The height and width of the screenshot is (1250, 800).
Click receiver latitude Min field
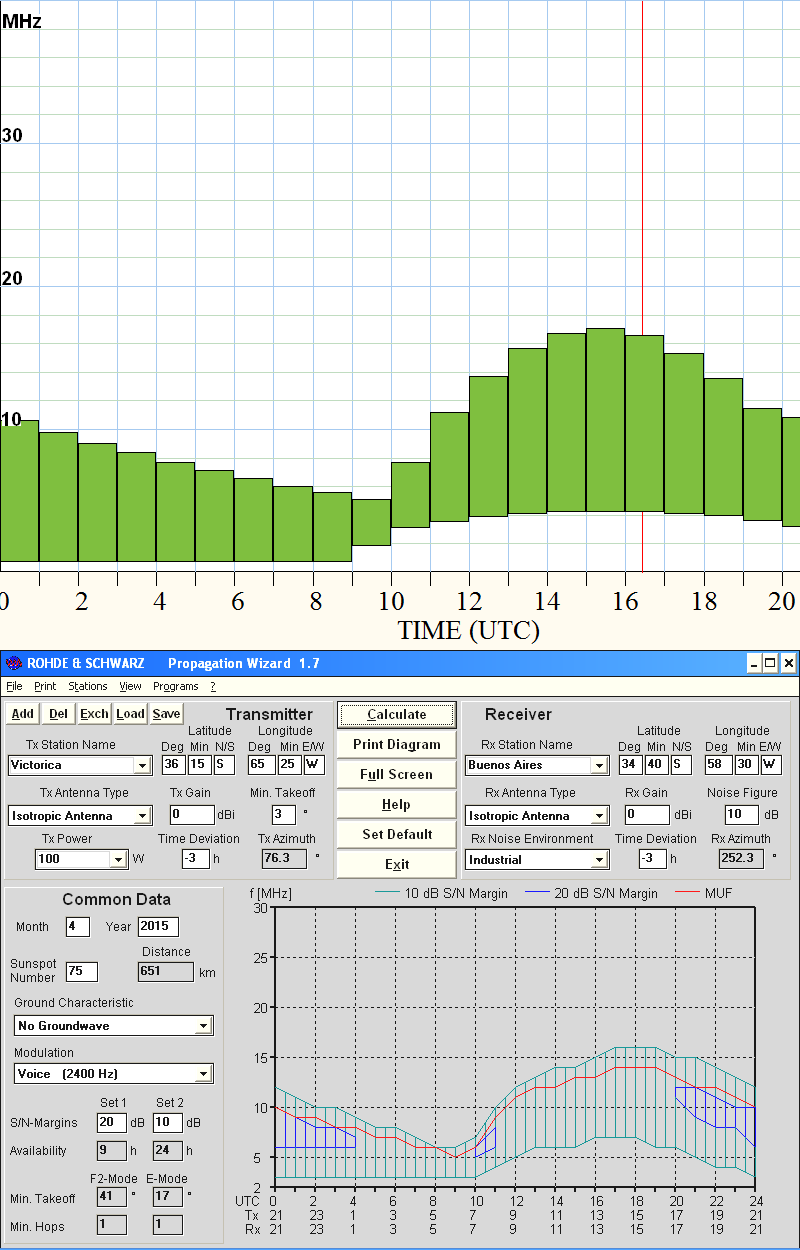coord(655,765)
